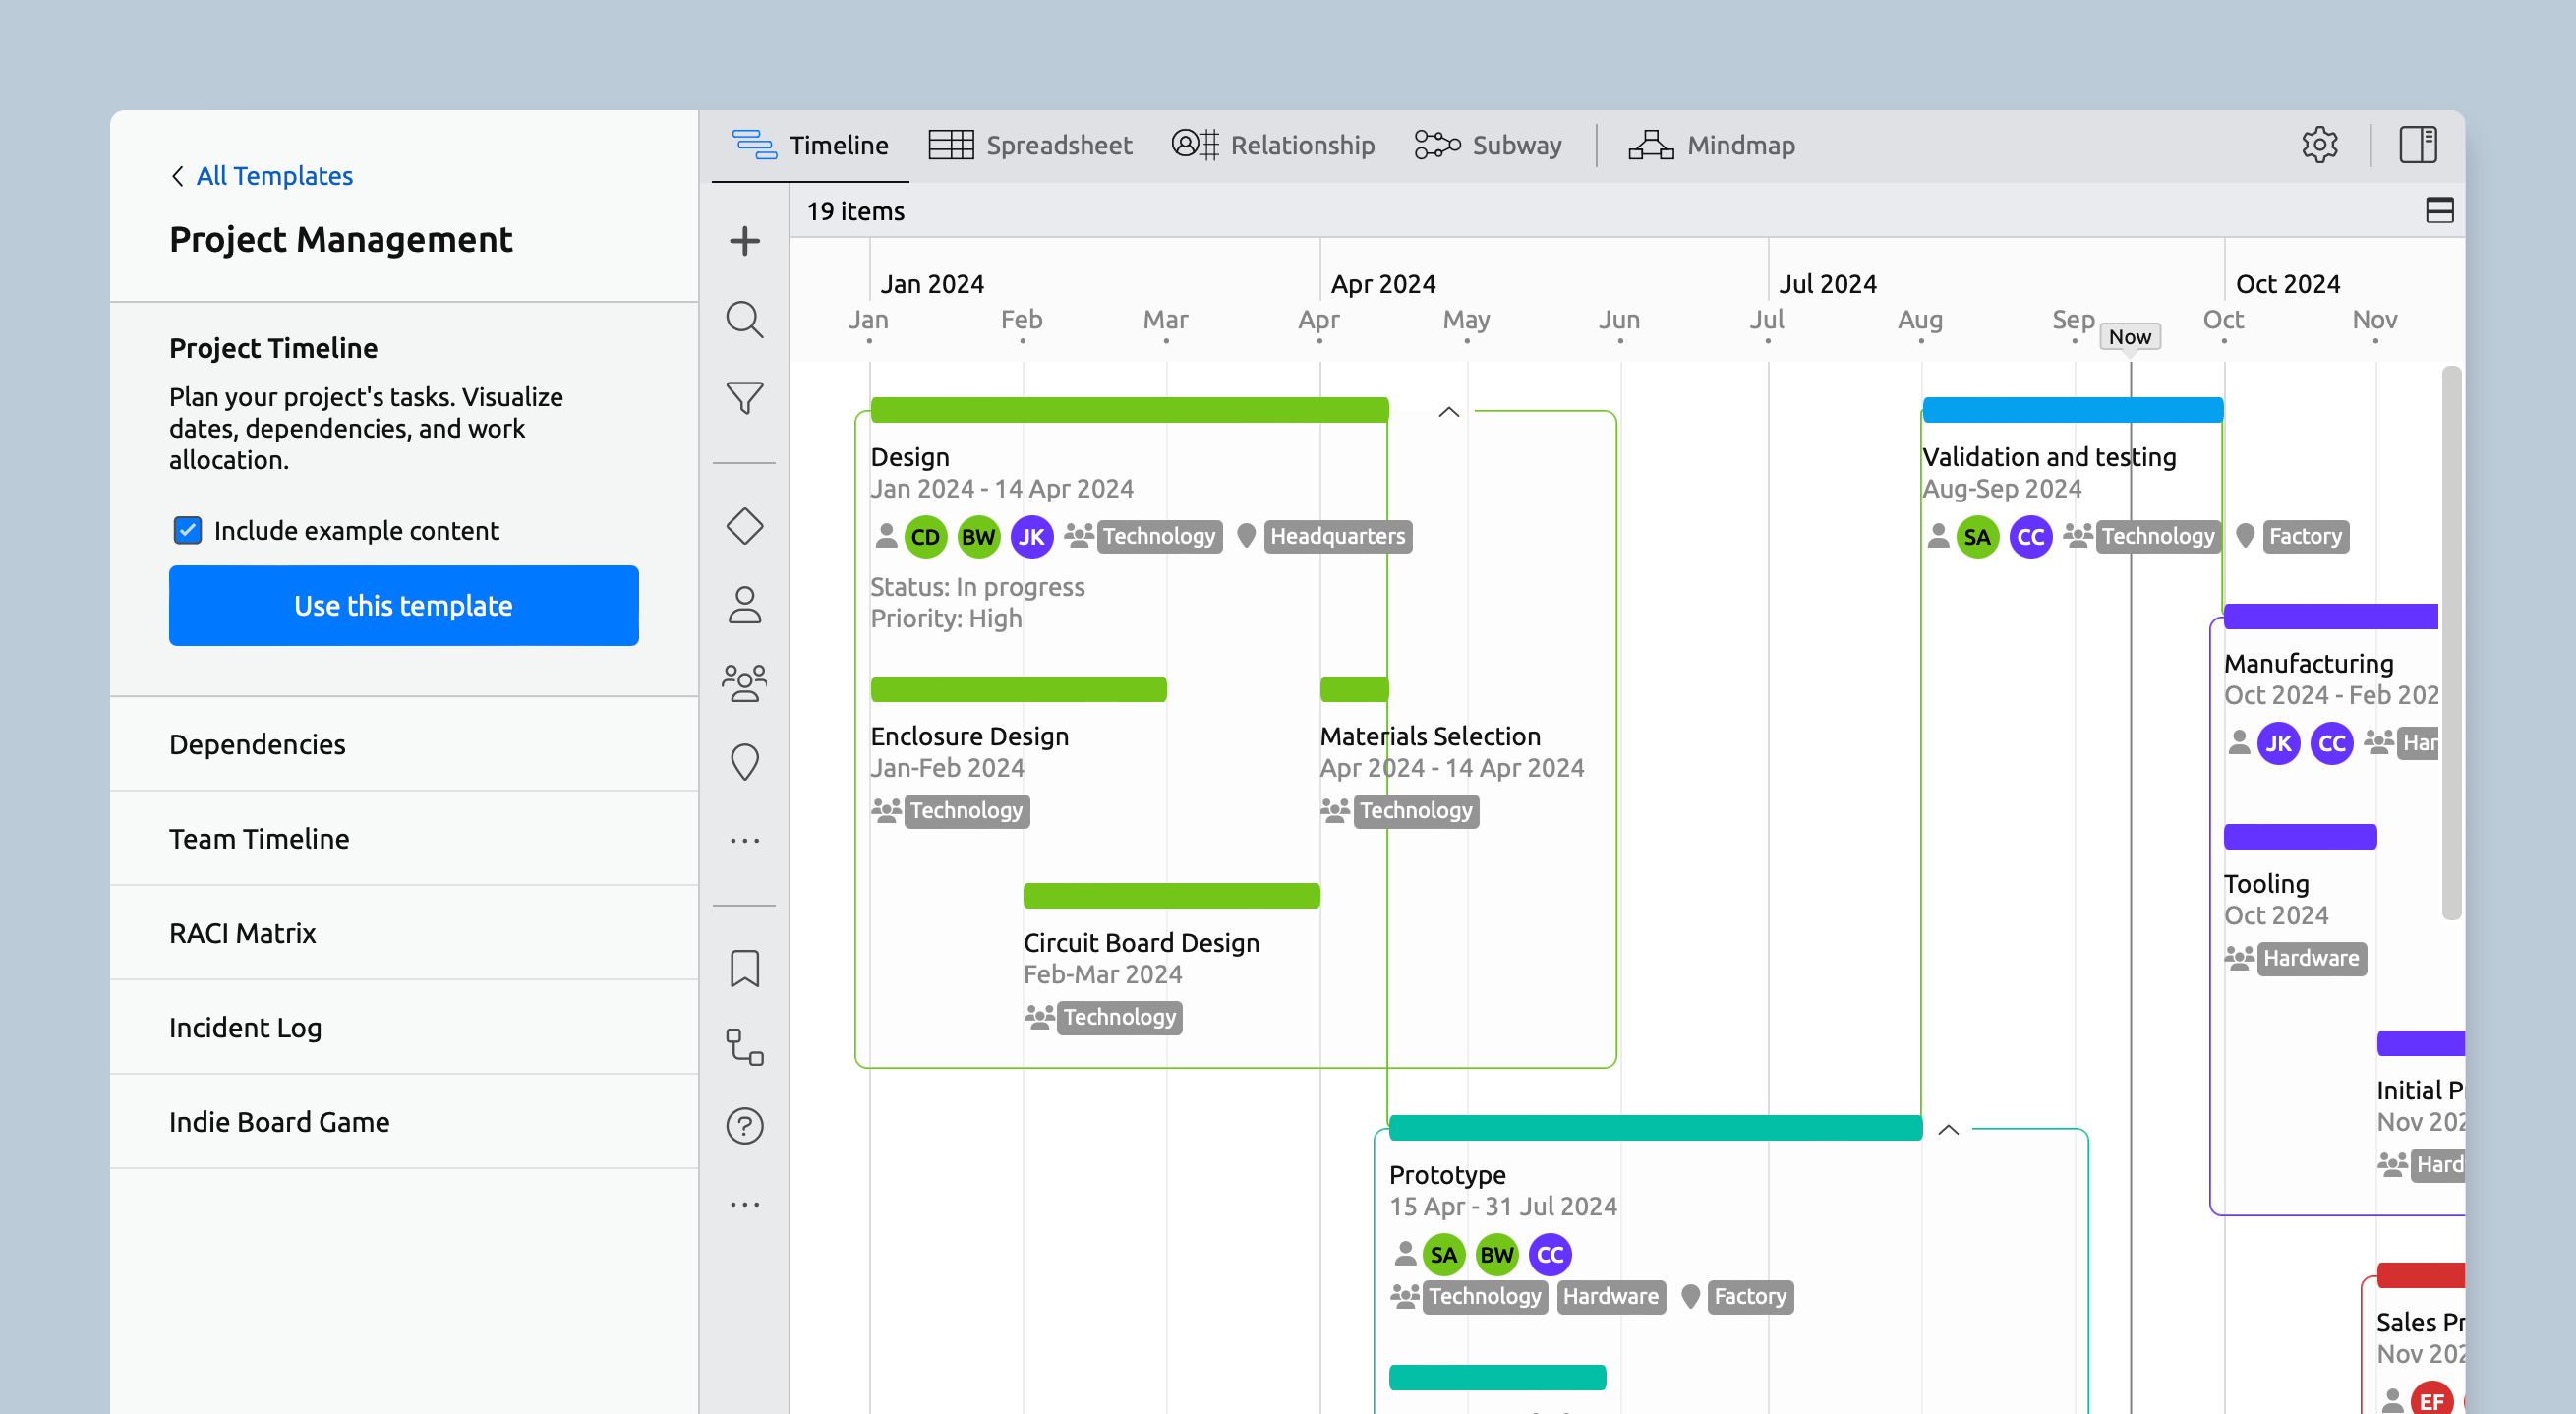The image size is (2576, 1414).
Task: Click the BW avatar on Prototype item
Action: click(1497, 1255)
